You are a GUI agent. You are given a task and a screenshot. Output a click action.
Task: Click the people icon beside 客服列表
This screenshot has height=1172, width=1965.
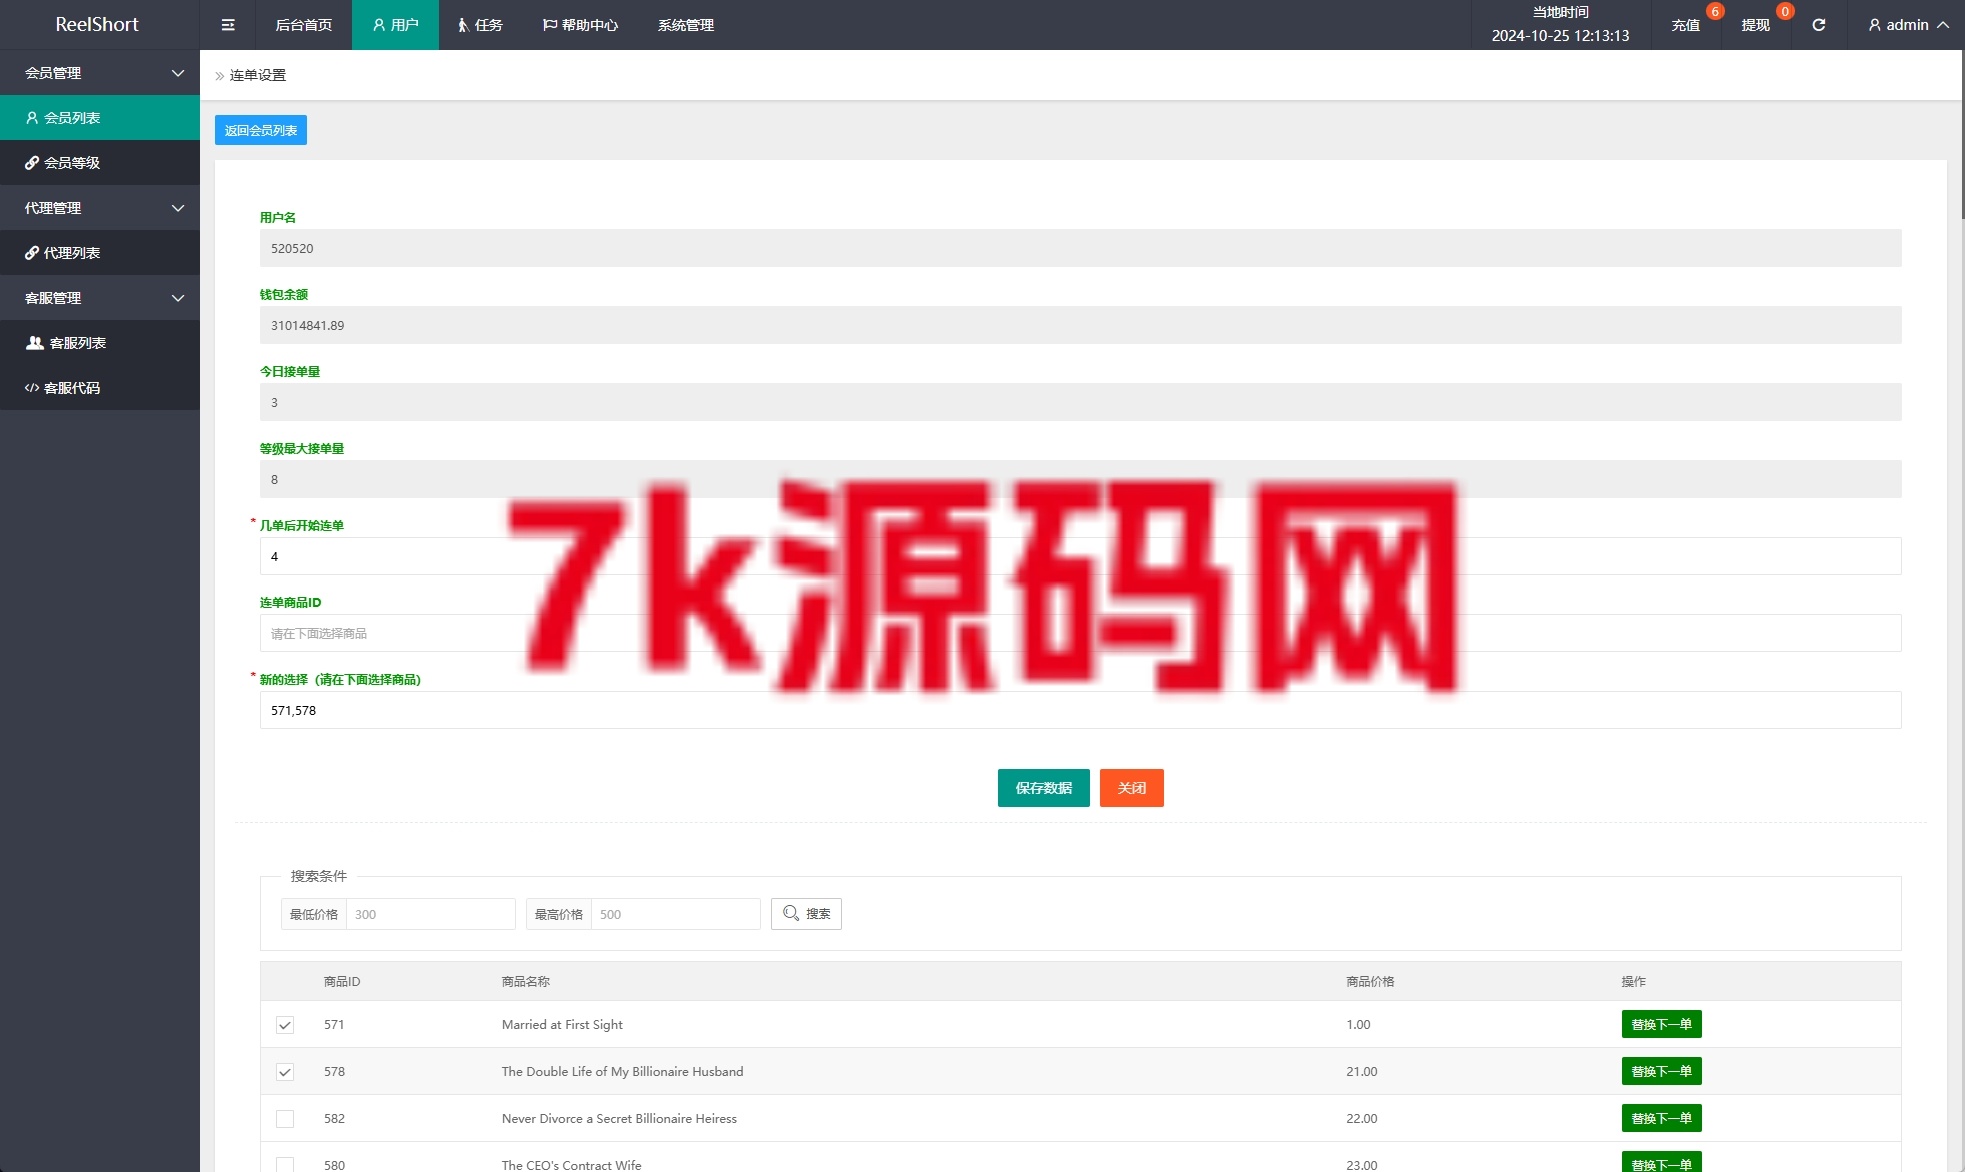(35, 343)
